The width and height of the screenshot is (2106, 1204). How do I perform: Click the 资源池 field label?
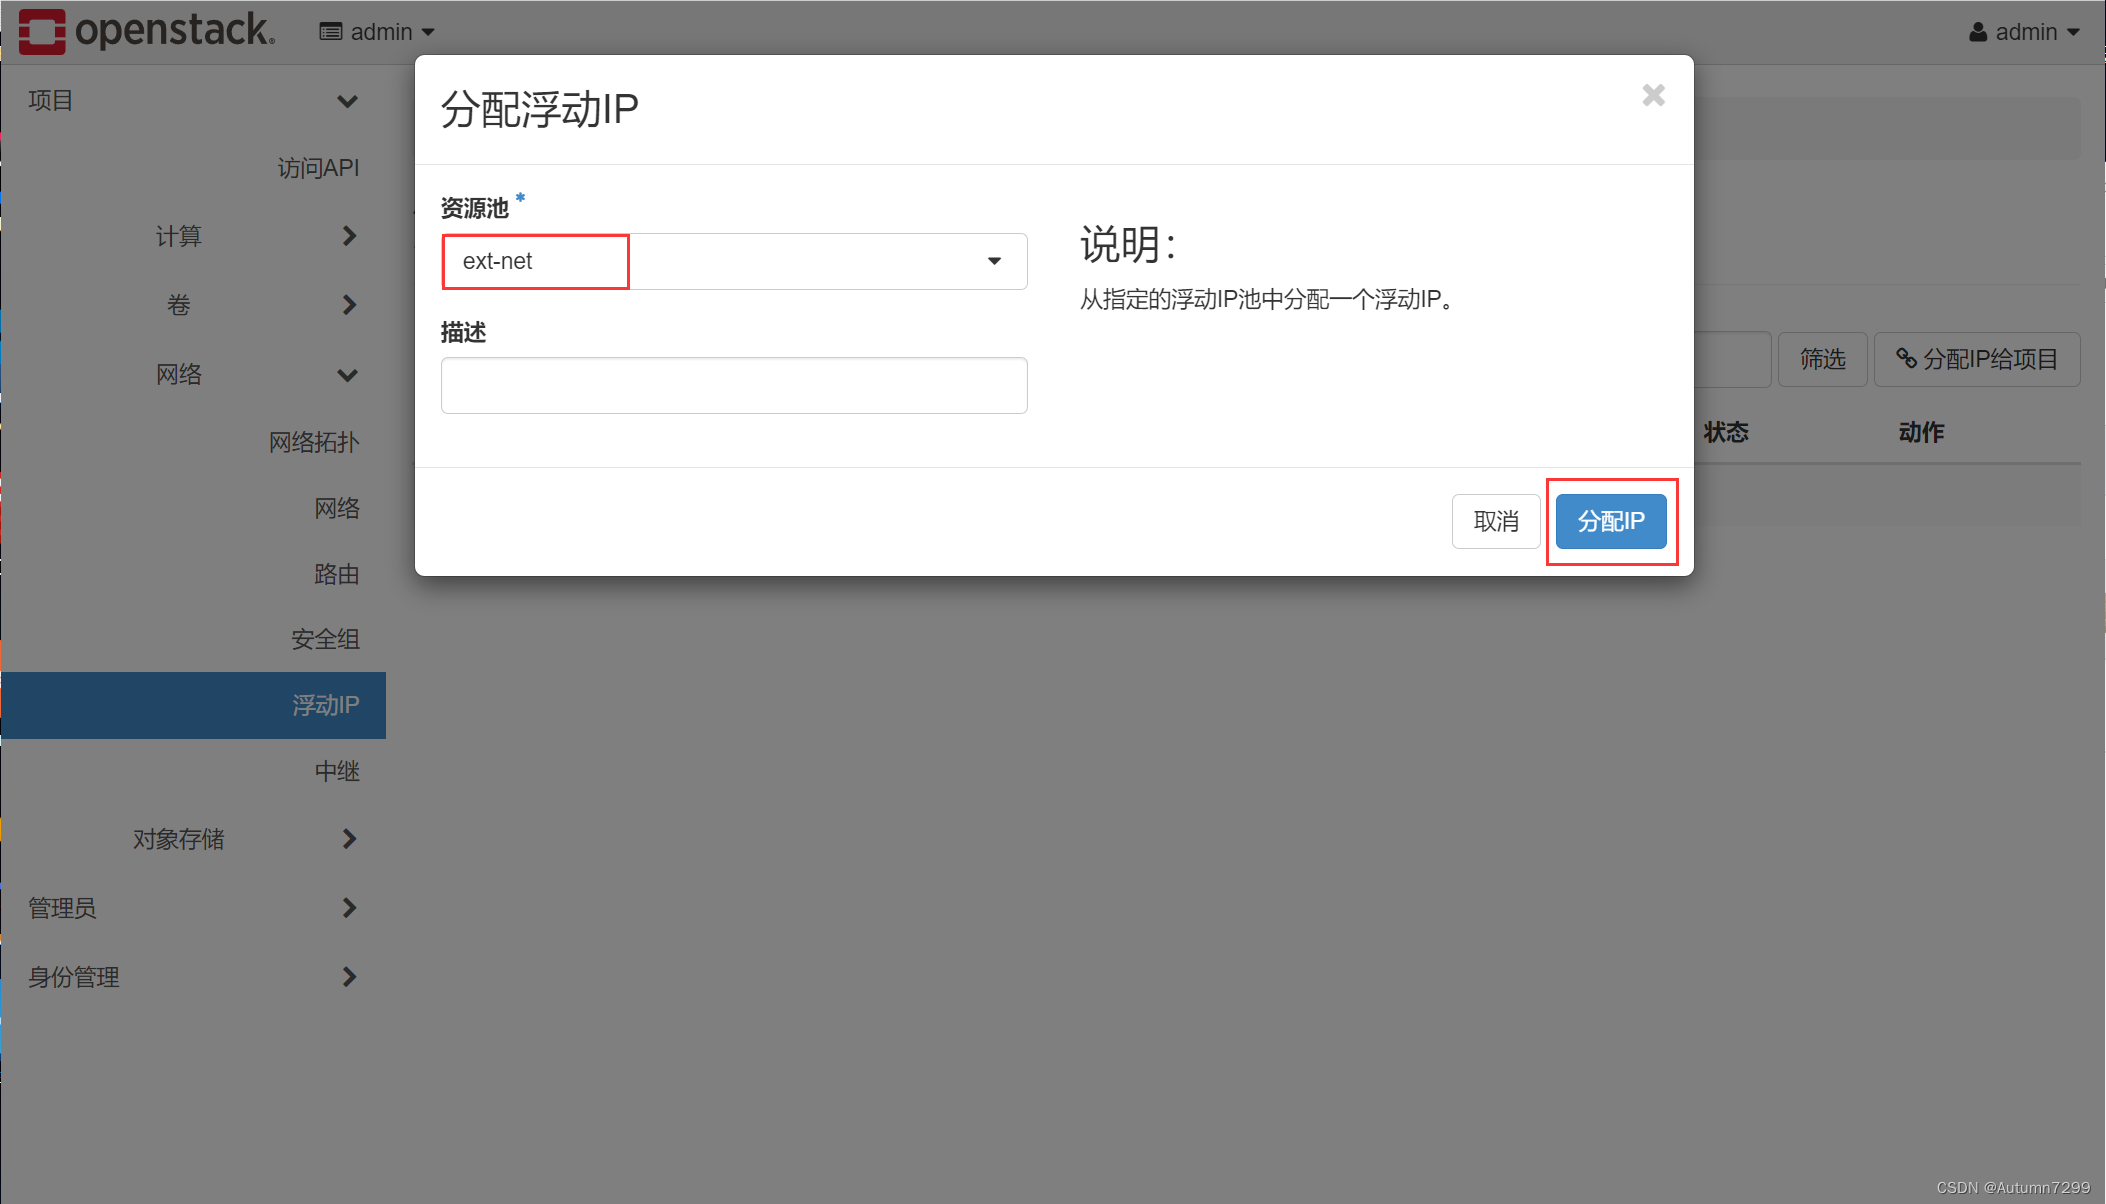pos(475,208)
